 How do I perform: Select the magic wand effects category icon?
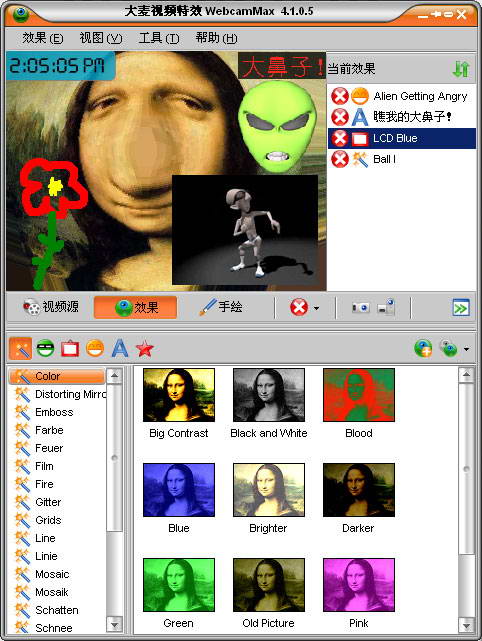[20, 349]
